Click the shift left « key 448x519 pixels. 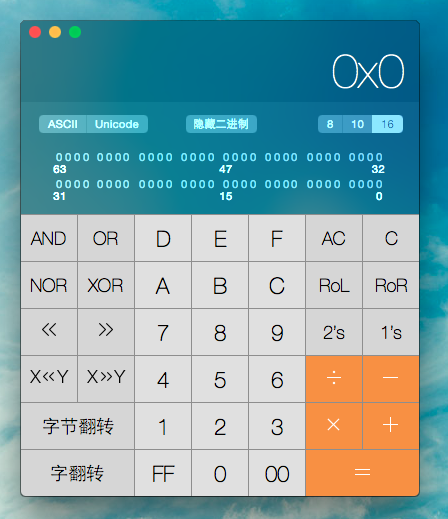pos(49,332)
